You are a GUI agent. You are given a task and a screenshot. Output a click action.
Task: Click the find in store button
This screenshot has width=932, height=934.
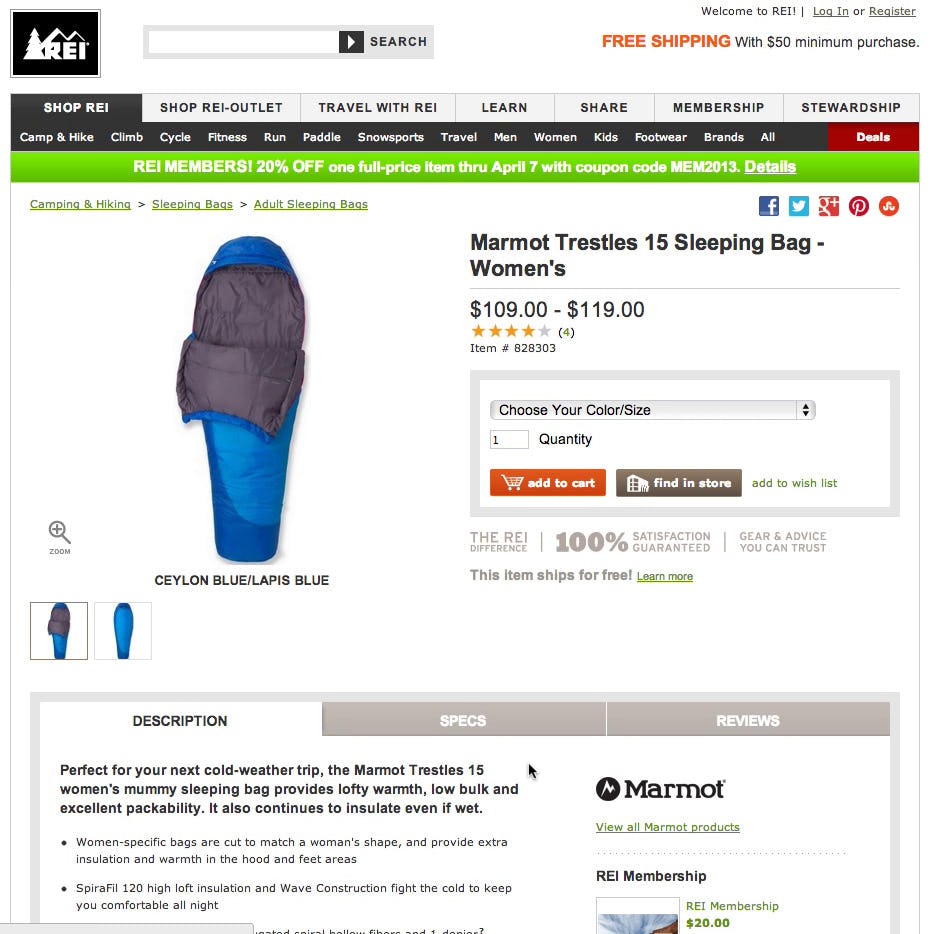tap(678, 482)
